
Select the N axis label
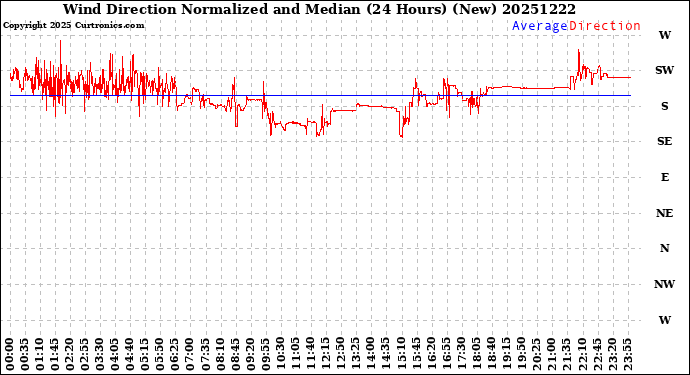click(664, 249)
